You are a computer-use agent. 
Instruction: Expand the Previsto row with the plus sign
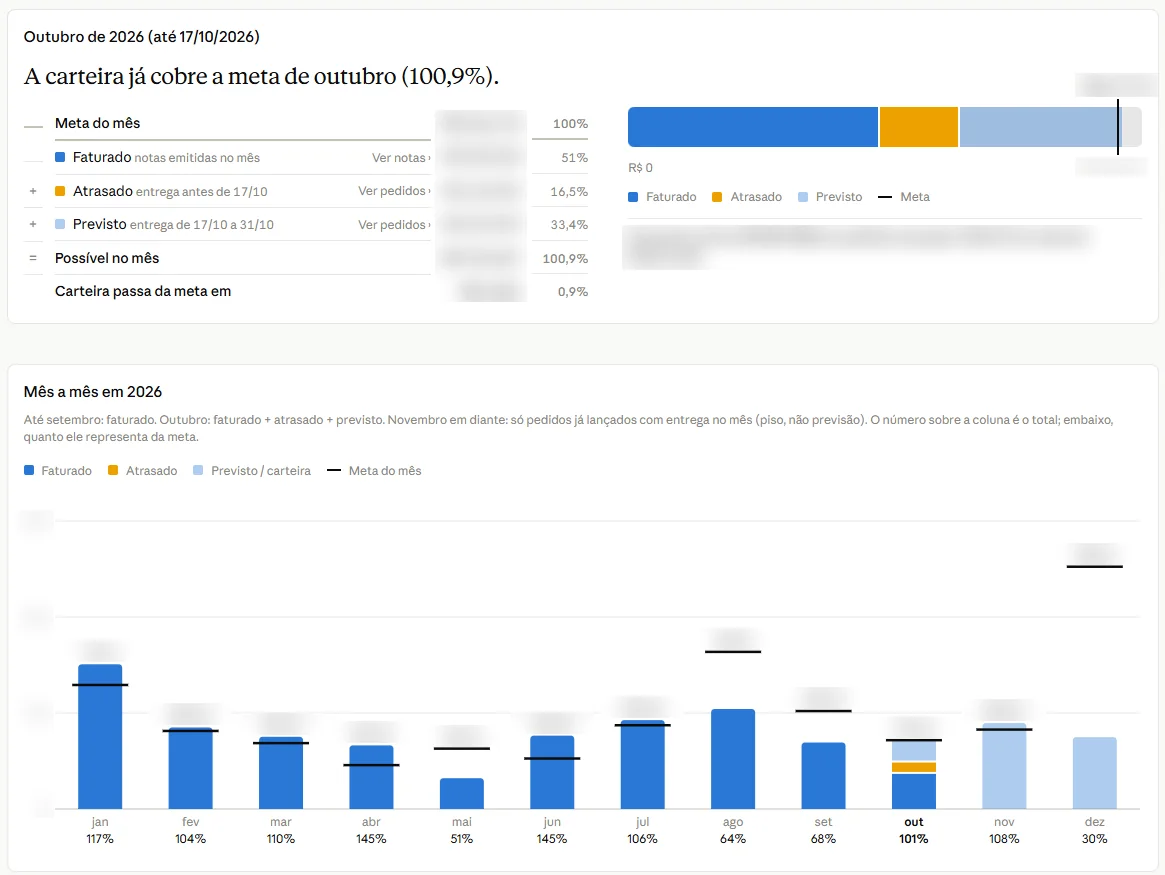(33, 224)
